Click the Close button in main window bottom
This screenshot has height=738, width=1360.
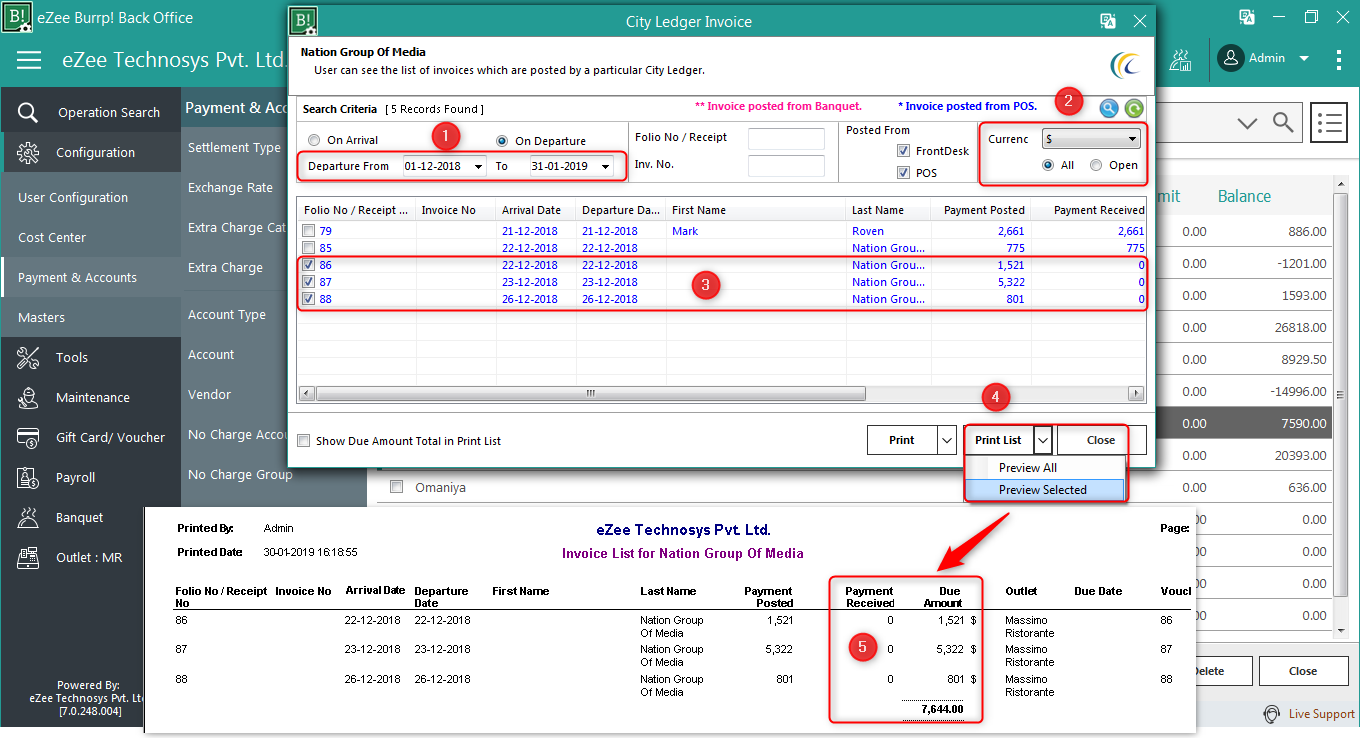coord(1303,671)
